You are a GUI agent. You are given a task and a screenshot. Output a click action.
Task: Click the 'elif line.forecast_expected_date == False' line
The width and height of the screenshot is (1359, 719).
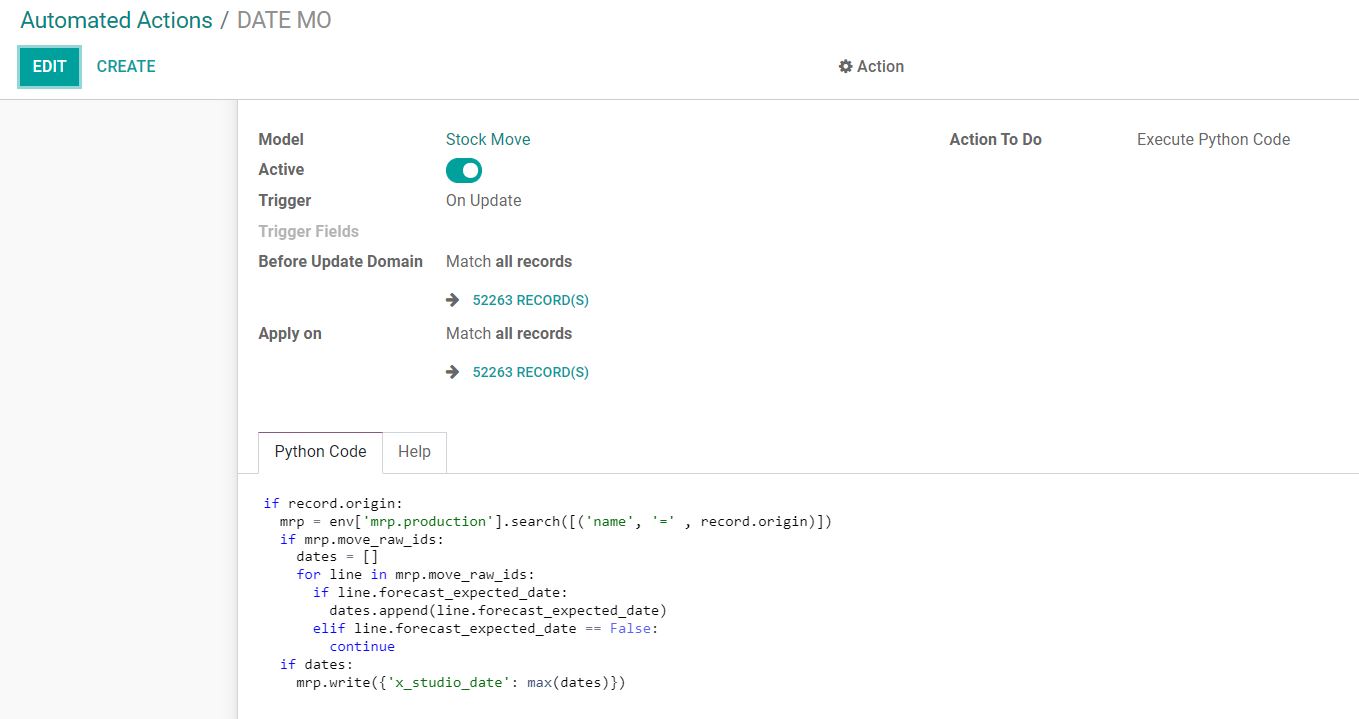[x=486, y=628]
